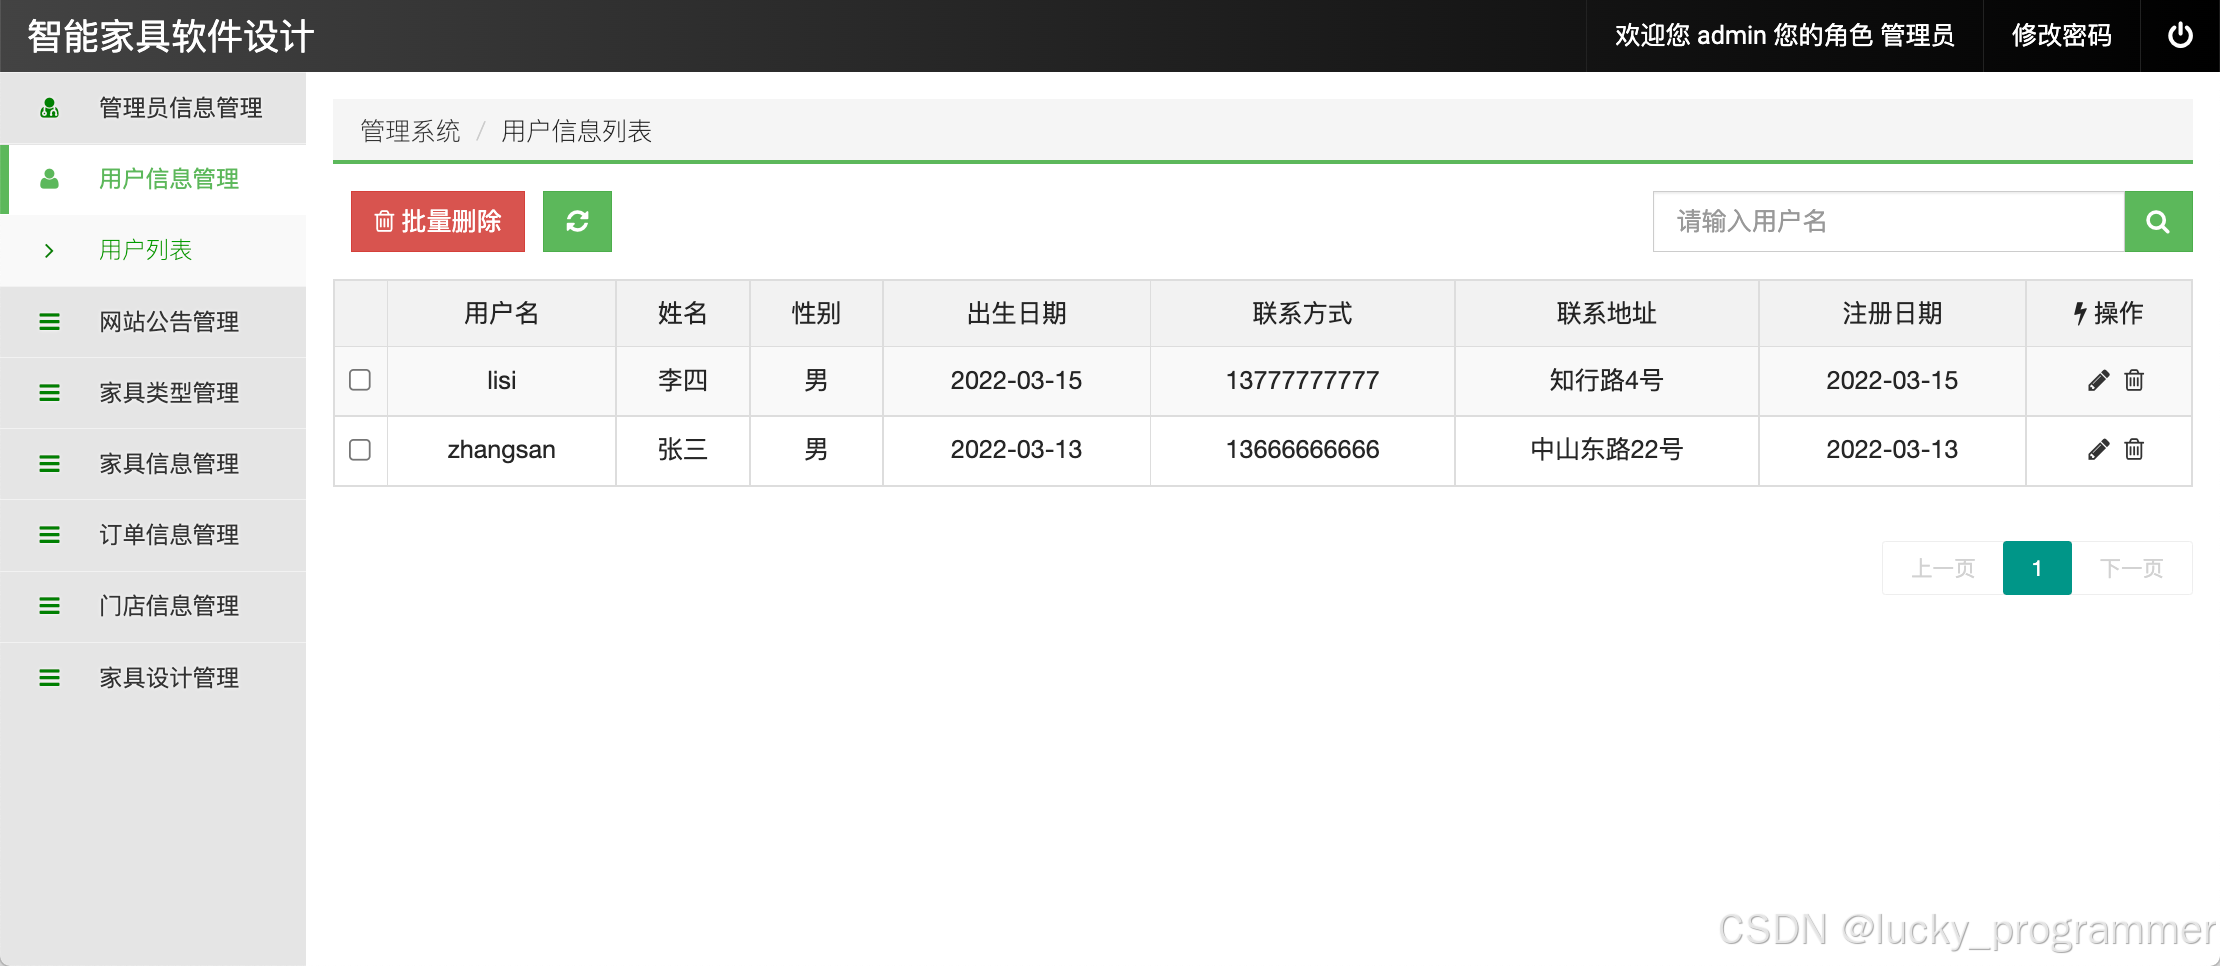Click the 联系地址 column header

pos(1606,313)
